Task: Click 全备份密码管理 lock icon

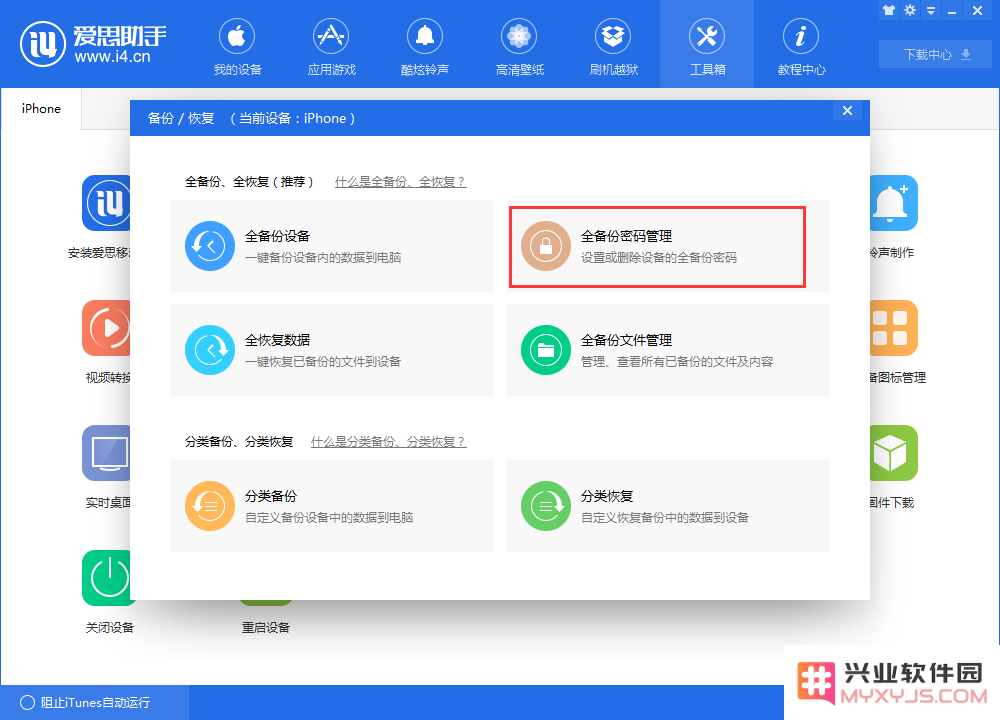Action: tap(546, 246)
